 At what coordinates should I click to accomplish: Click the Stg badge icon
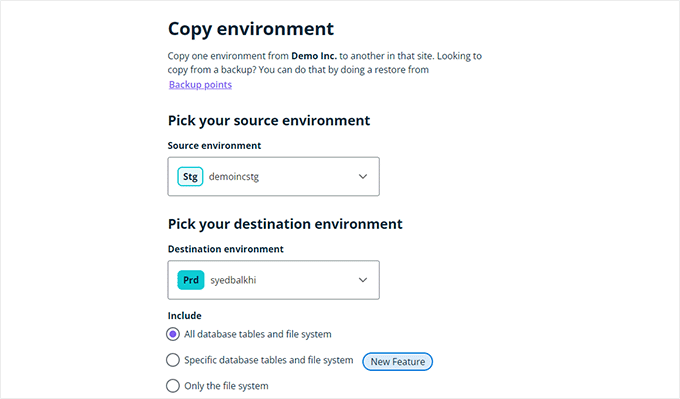pyautogui.click(x=190, y=177)
